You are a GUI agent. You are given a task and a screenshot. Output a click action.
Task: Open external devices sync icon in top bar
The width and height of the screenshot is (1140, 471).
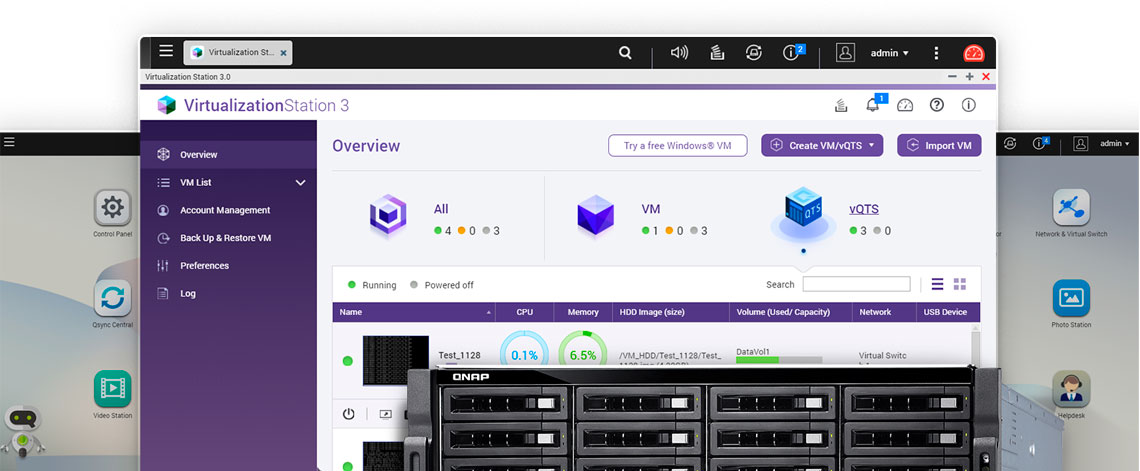pos(753,52)
